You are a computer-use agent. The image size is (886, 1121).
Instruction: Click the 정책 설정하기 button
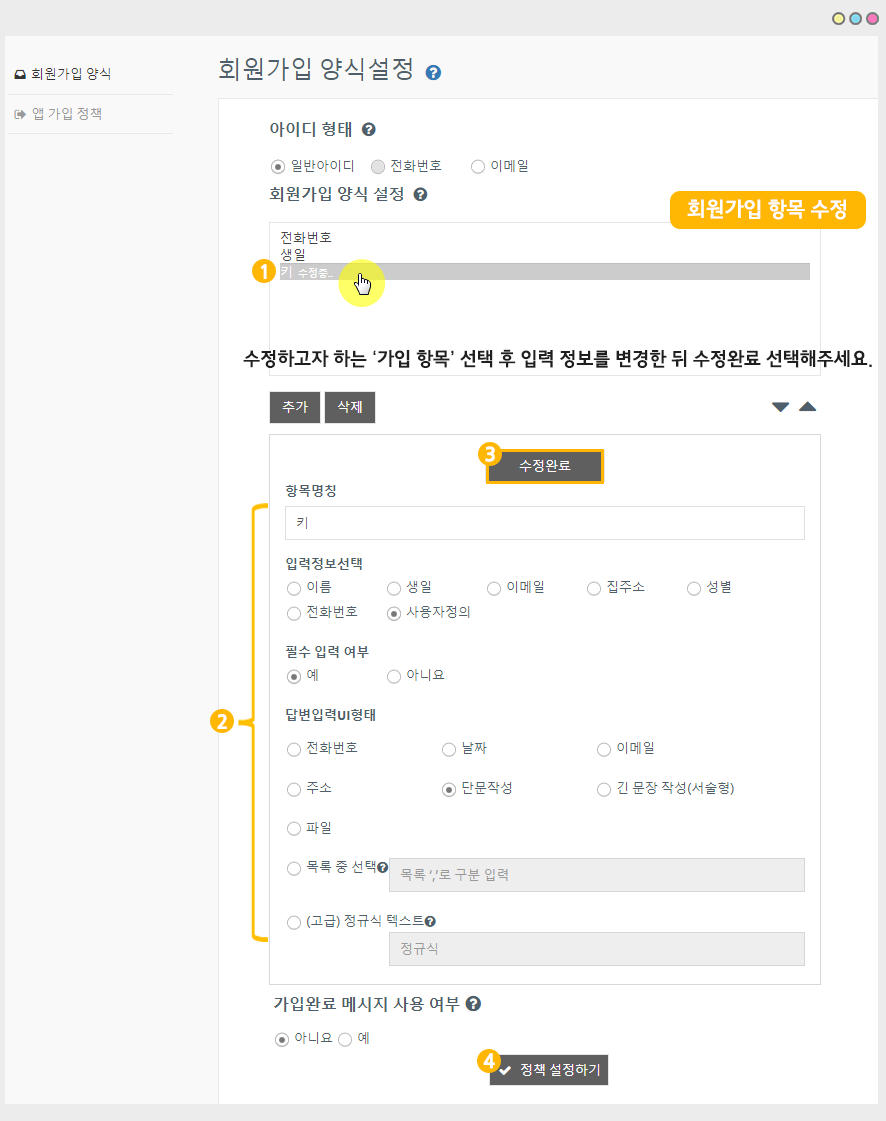pyautogui.click(x=549, y=1069)
